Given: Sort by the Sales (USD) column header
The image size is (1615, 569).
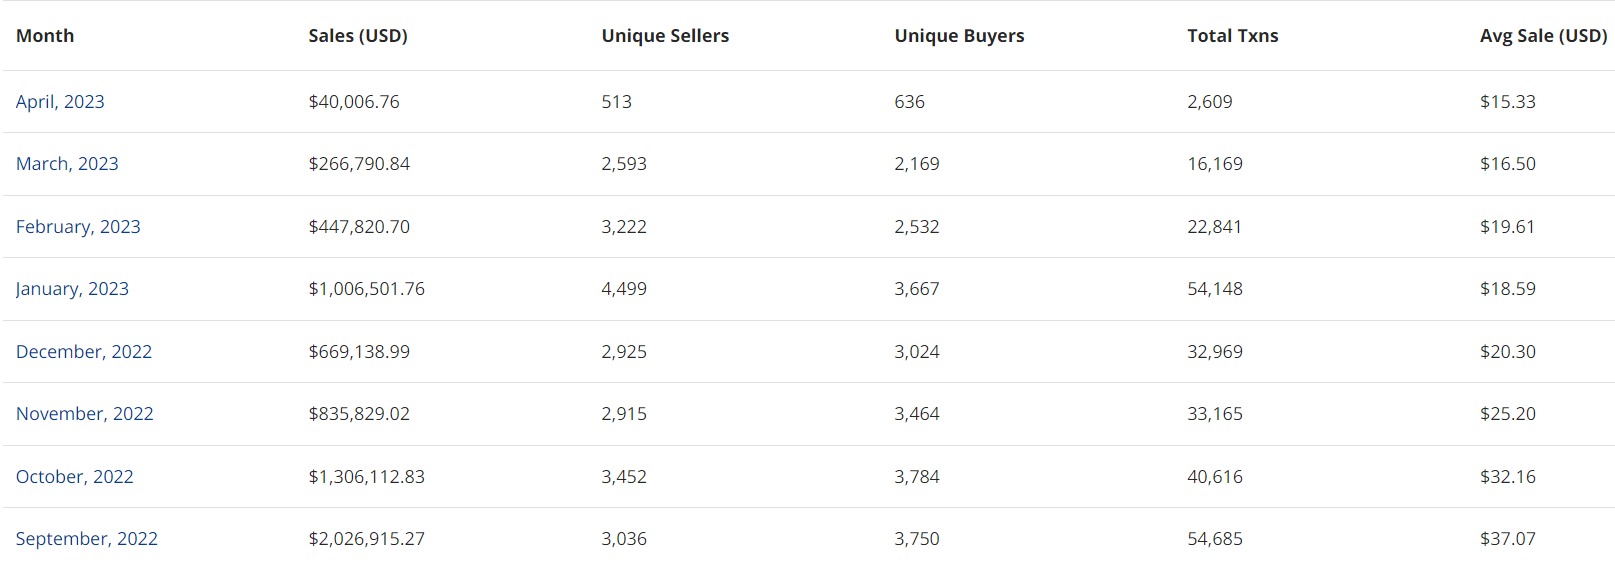Looking at the screenshot, I should coord(358,36).
